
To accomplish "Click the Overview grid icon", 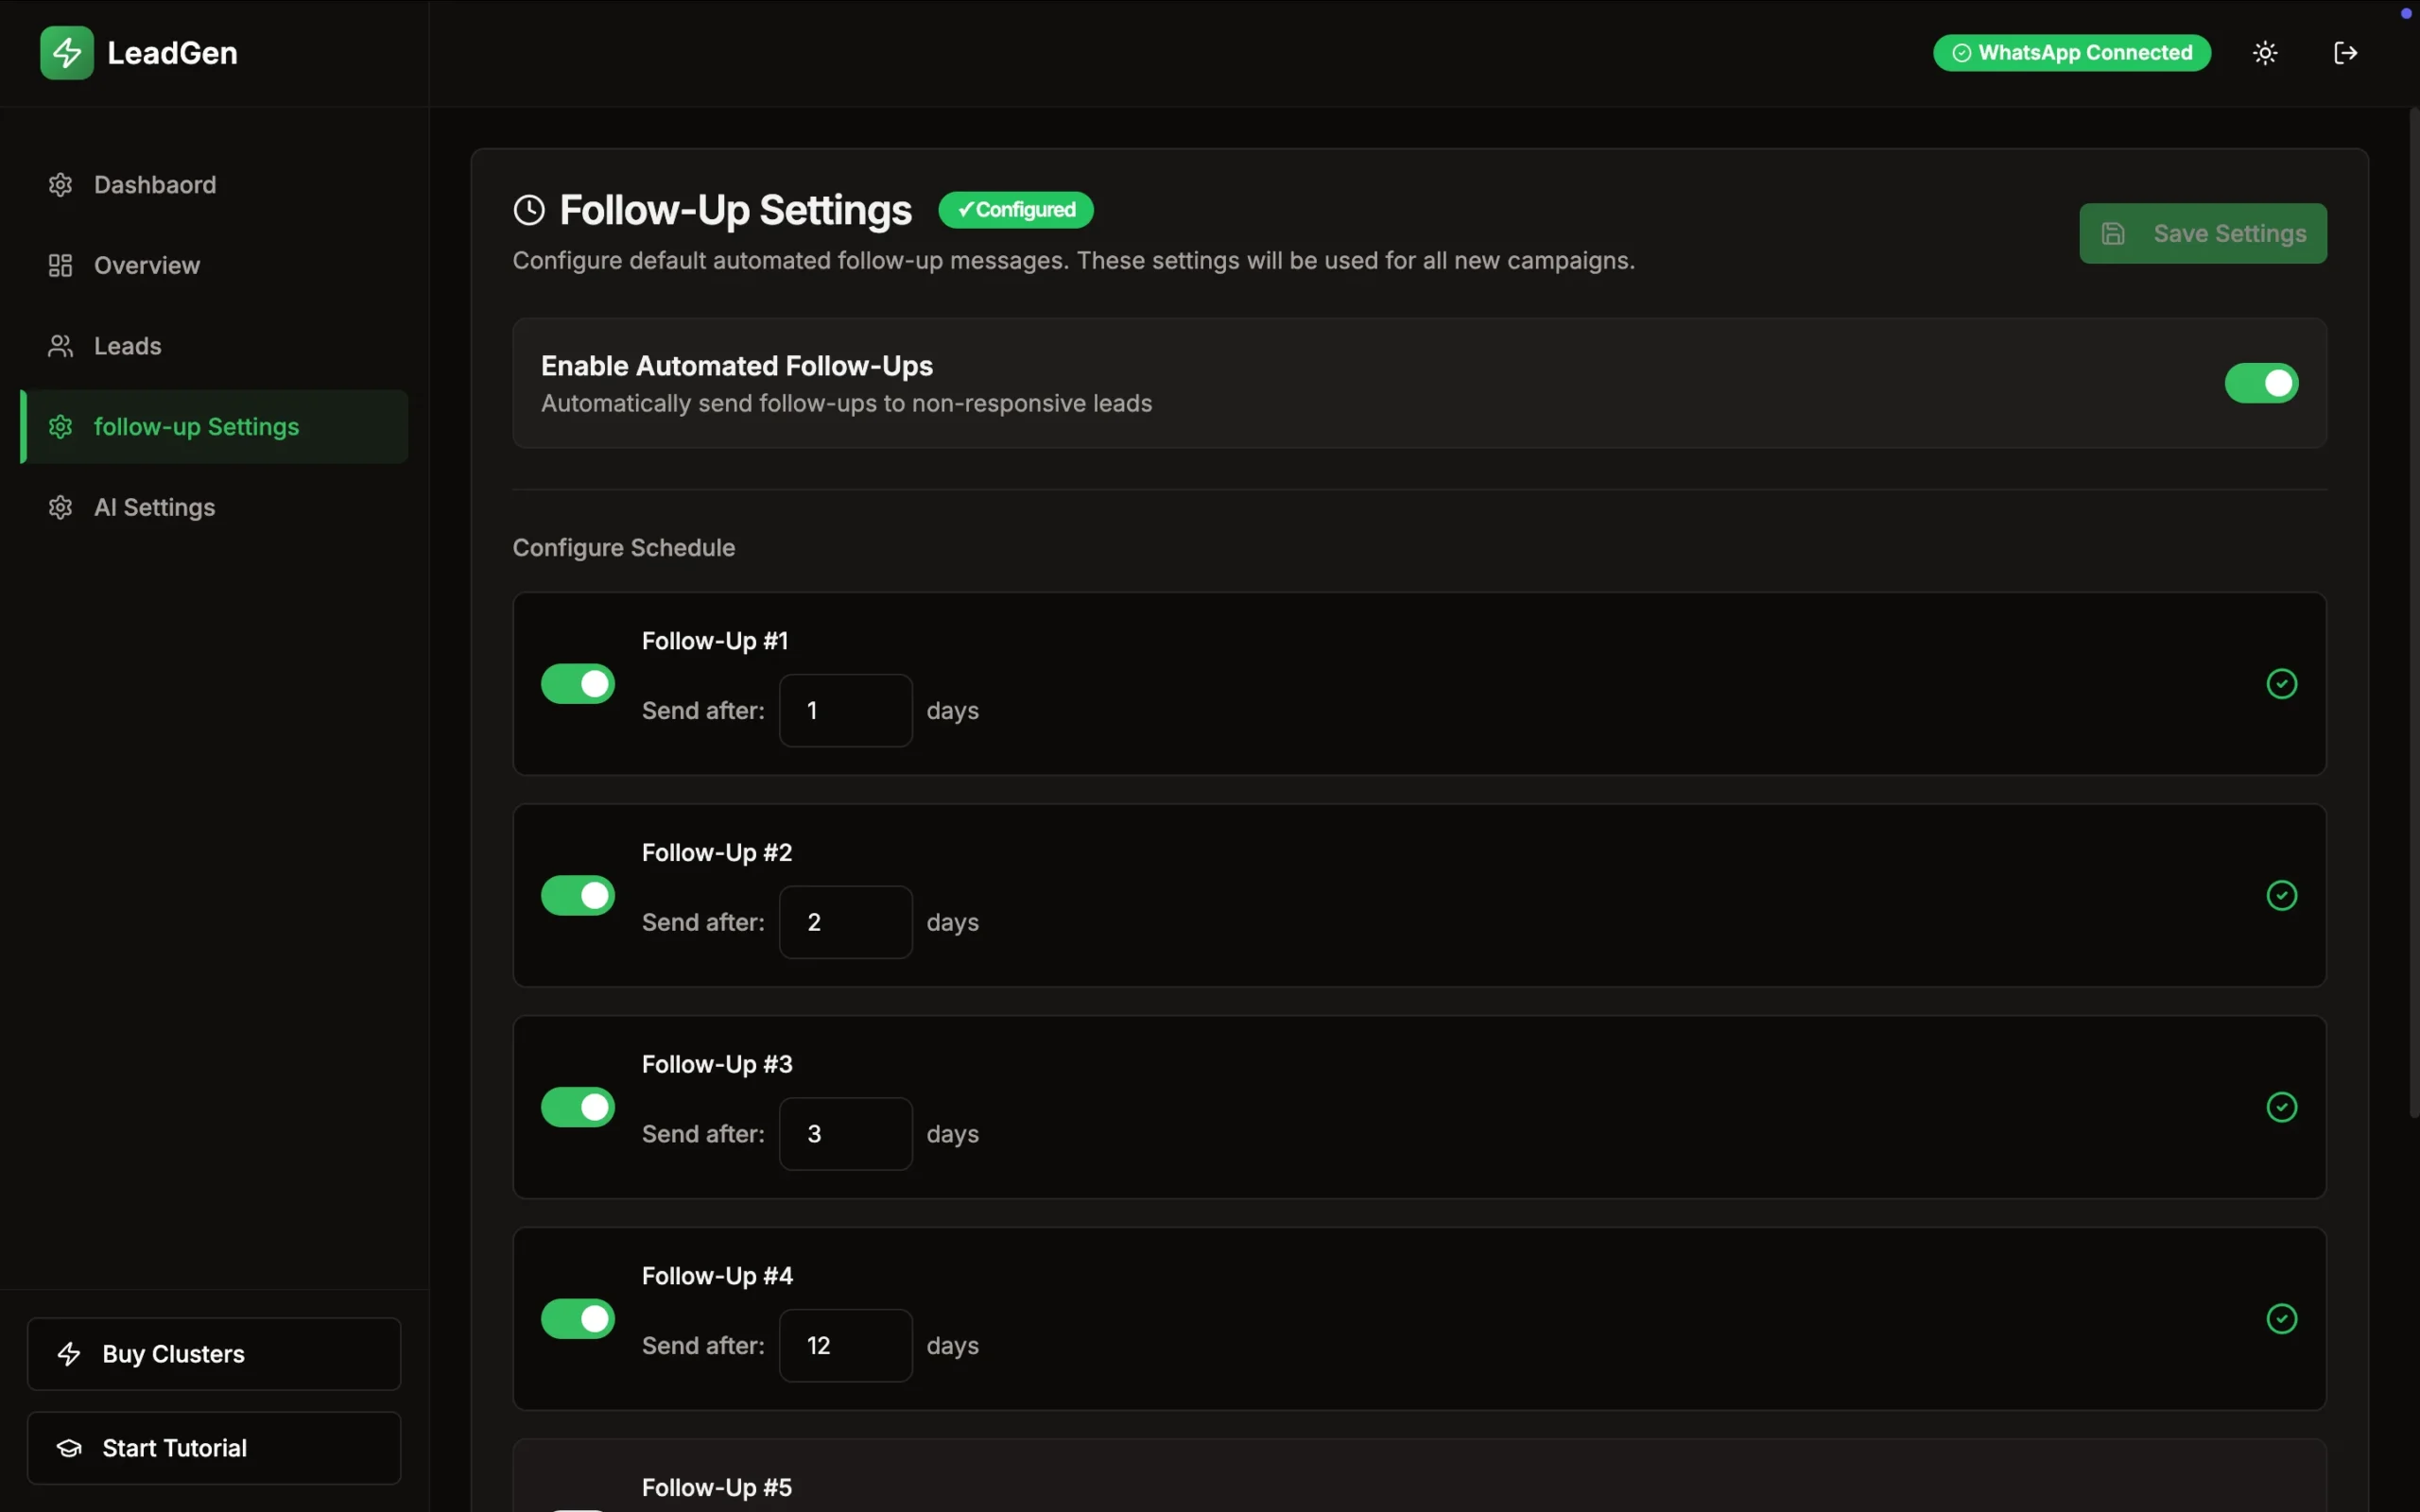I will [60, 265].
